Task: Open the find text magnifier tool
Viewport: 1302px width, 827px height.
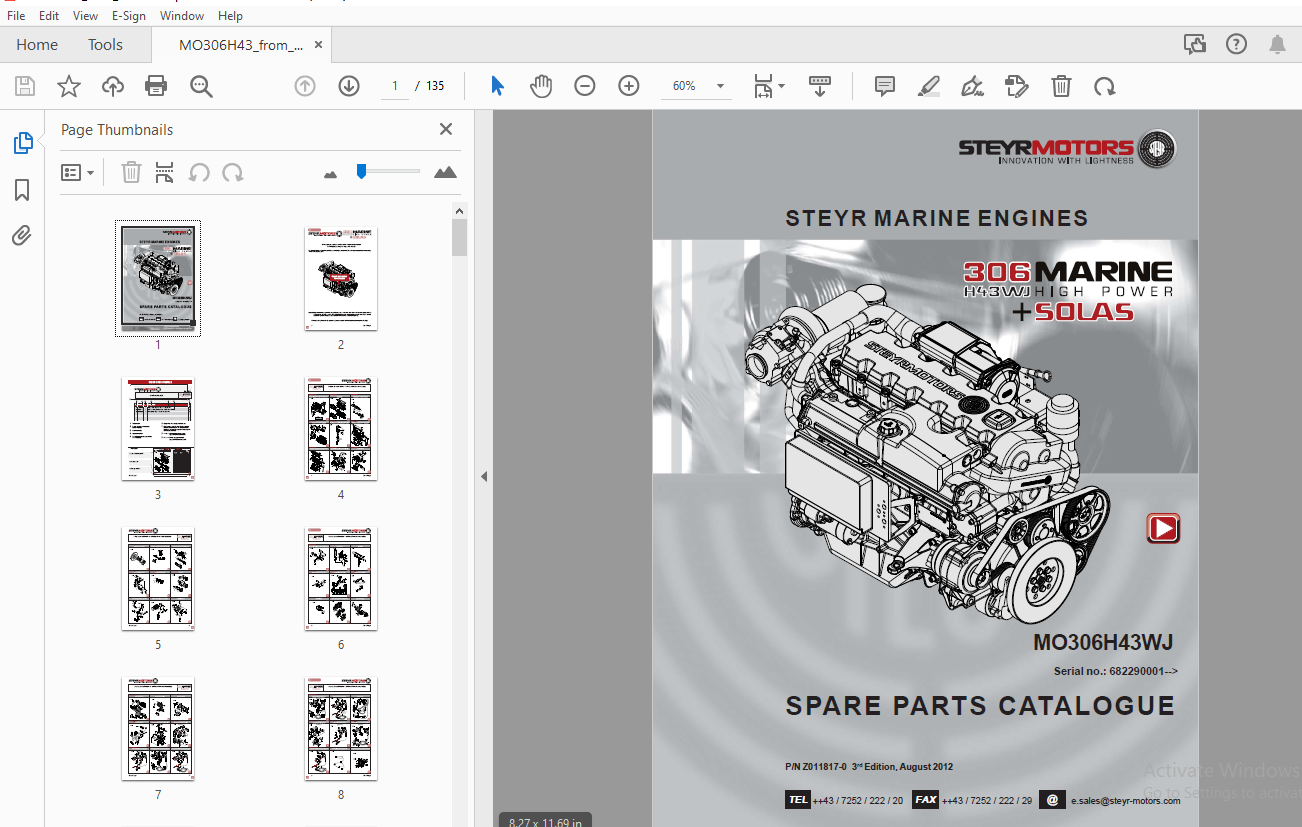Action: pyautogui.click(x=201, y=86)
